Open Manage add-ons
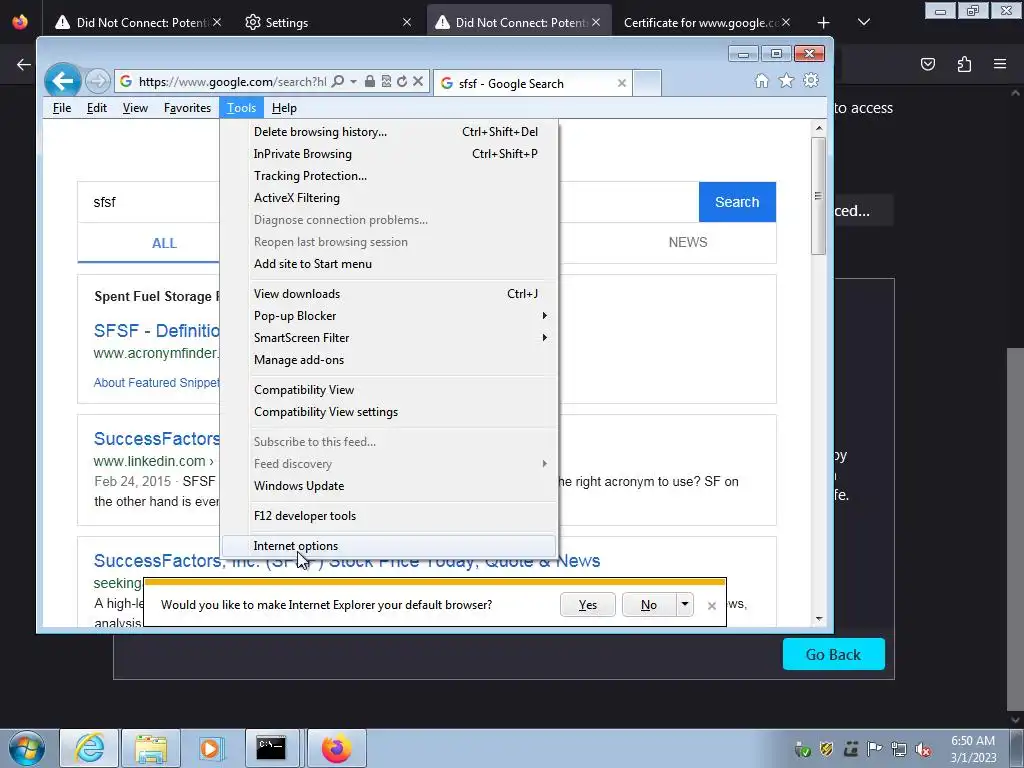1024x768 pixels. pos(389,360)
